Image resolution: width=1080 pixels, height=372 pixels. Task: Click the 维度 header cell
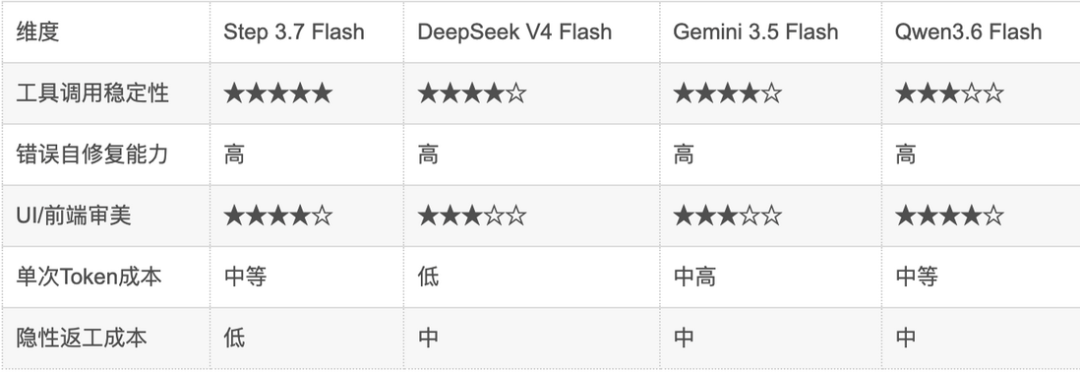pyautogui.click(x=38, y=32)
